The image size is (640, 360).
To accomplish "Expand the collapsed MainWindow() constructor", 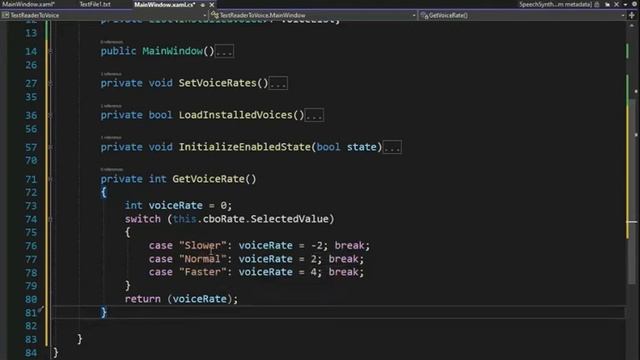I will 50,51.
